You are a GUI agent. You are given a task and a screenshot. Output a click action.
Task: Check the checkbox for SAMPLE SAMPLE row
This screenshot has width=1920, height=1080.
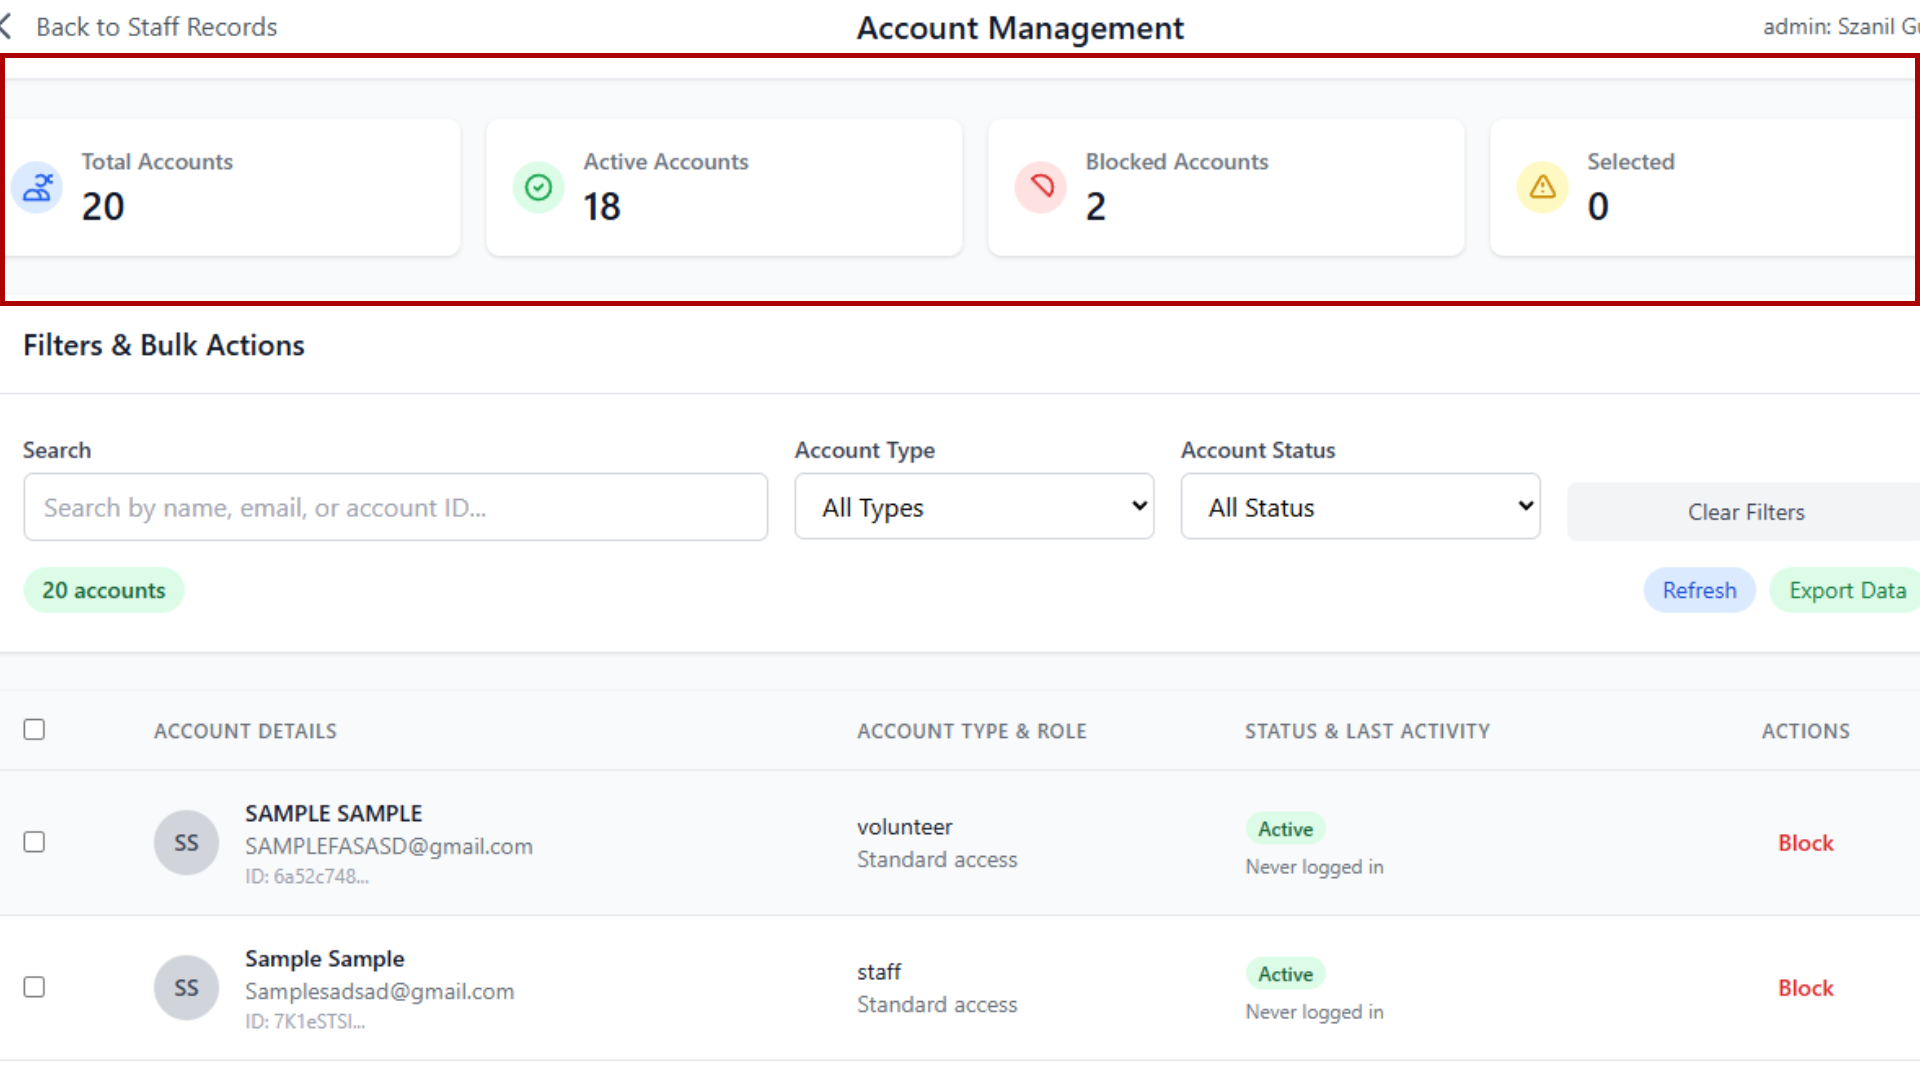35,842
